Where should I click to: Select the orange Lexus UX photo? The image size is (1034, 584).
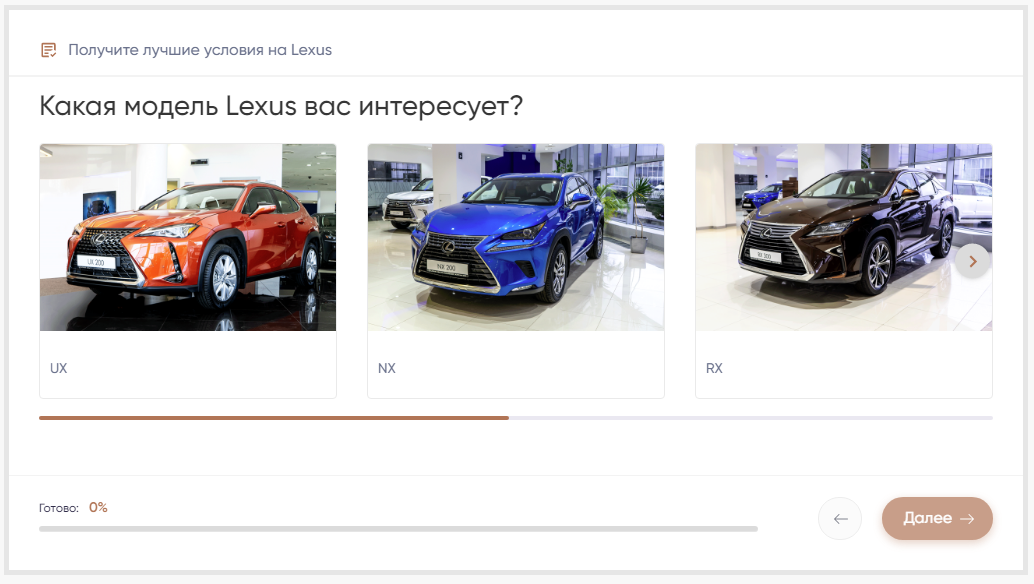tap(188, 237)
